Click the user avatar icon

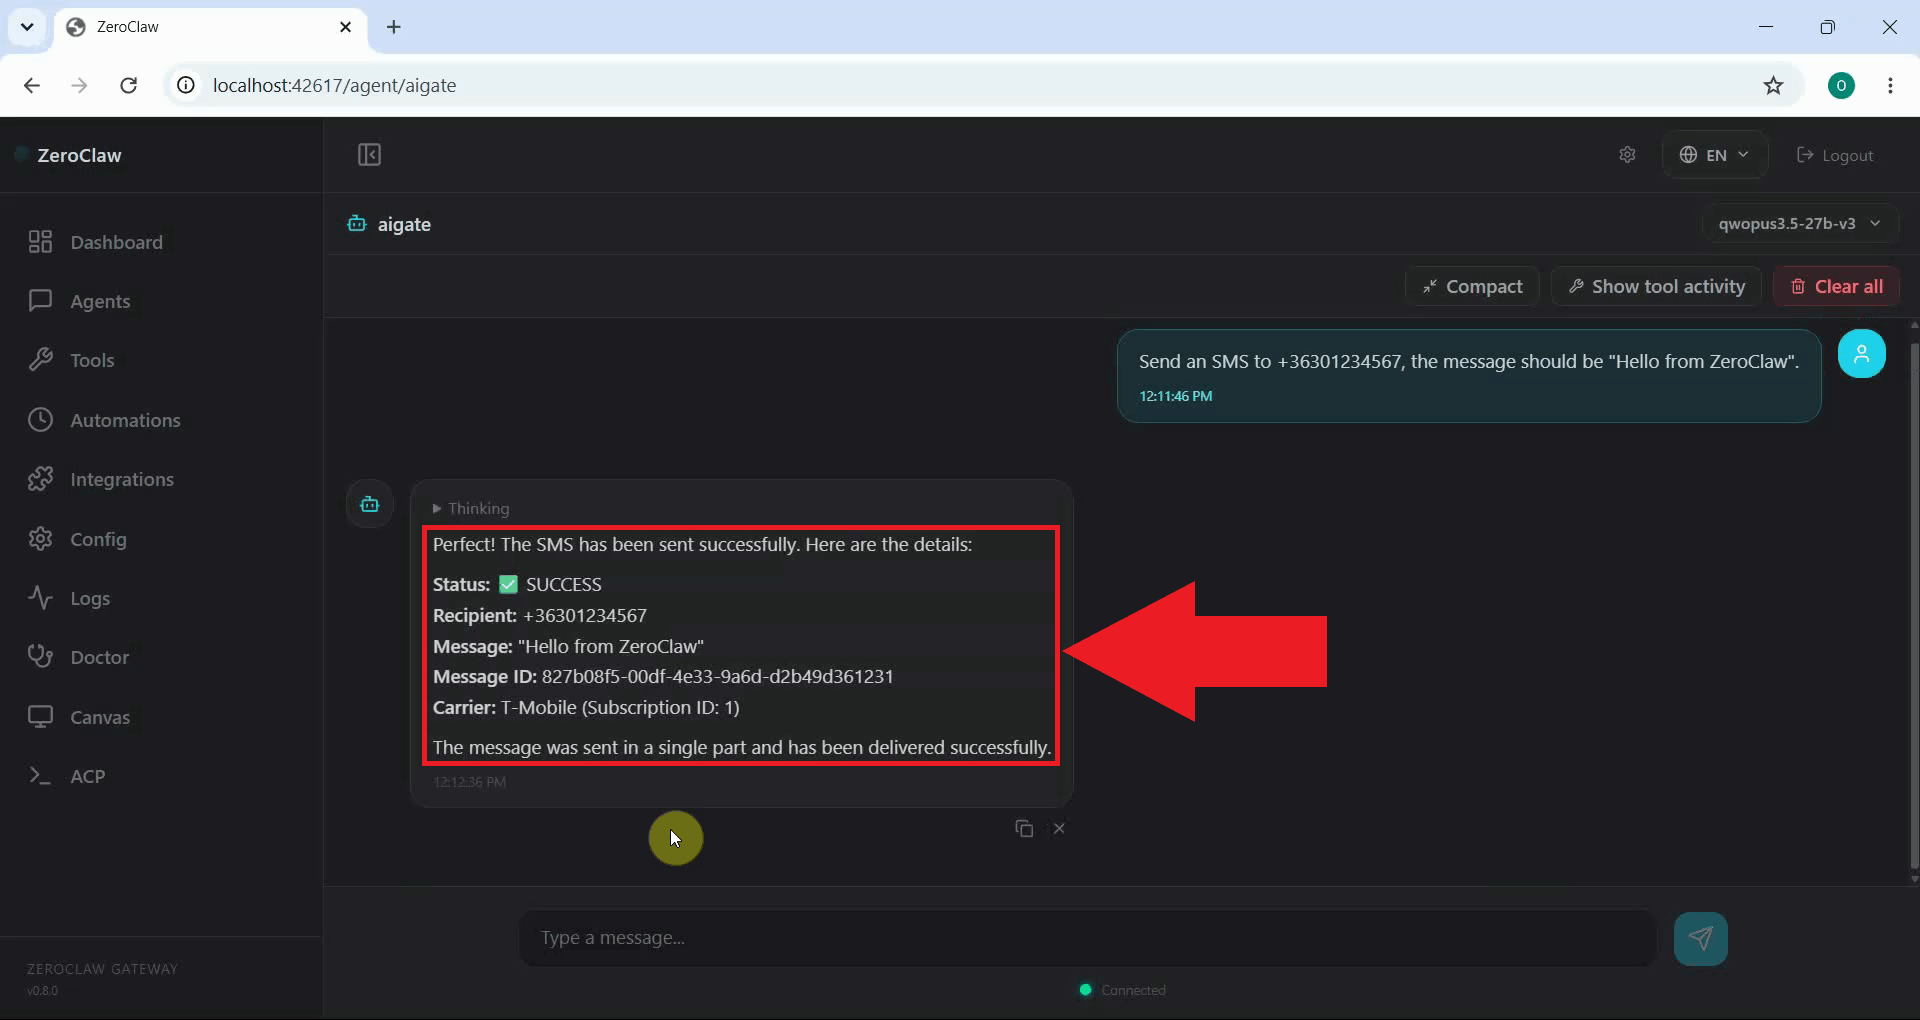(1862, 354)
